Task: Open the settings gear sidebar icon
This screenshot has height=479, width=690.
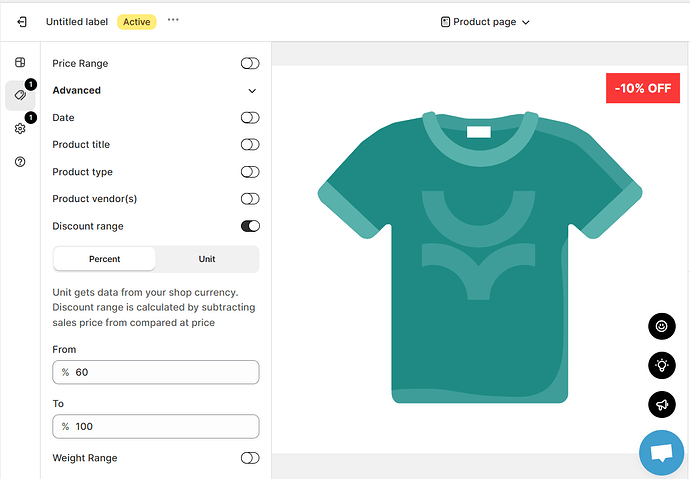Action: (20, 129)
